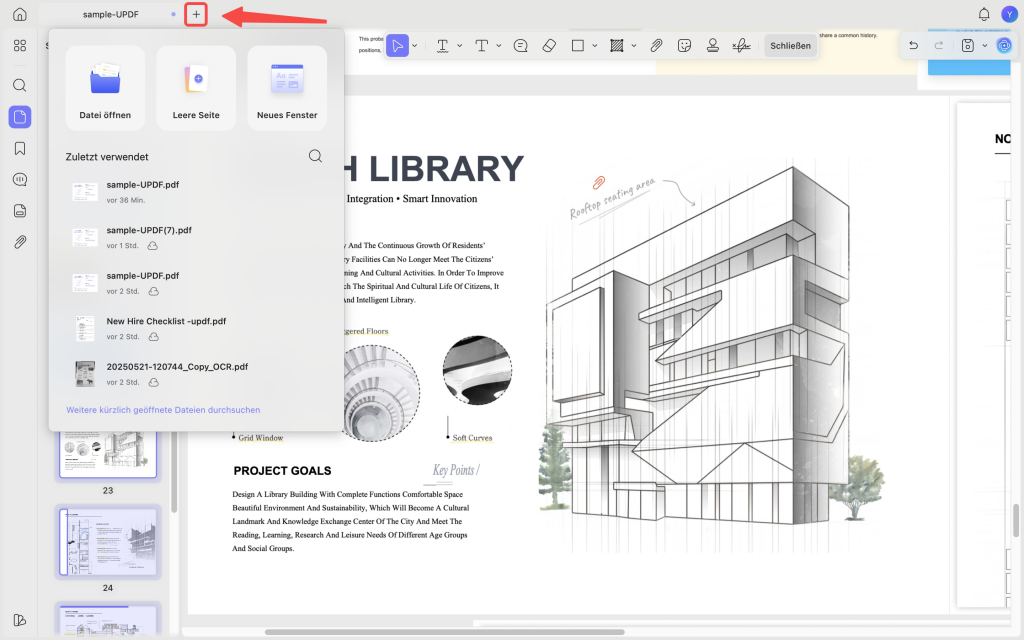
Task: Open the signature tool
Action: point(741,46)
